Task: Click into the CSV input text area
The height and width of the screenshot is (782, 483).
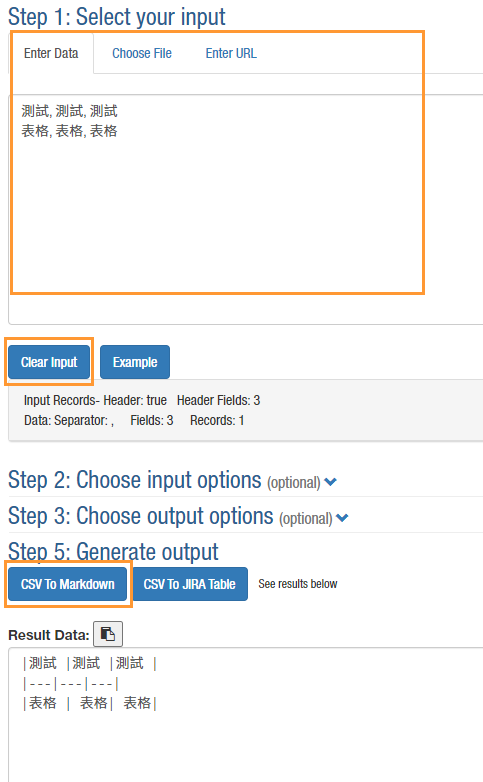Action: [245, 209]
